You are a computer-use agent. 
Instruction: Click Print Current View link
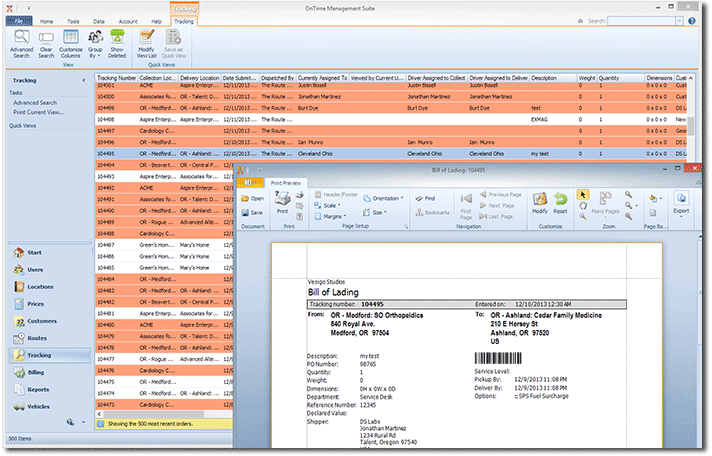(38, 112)
